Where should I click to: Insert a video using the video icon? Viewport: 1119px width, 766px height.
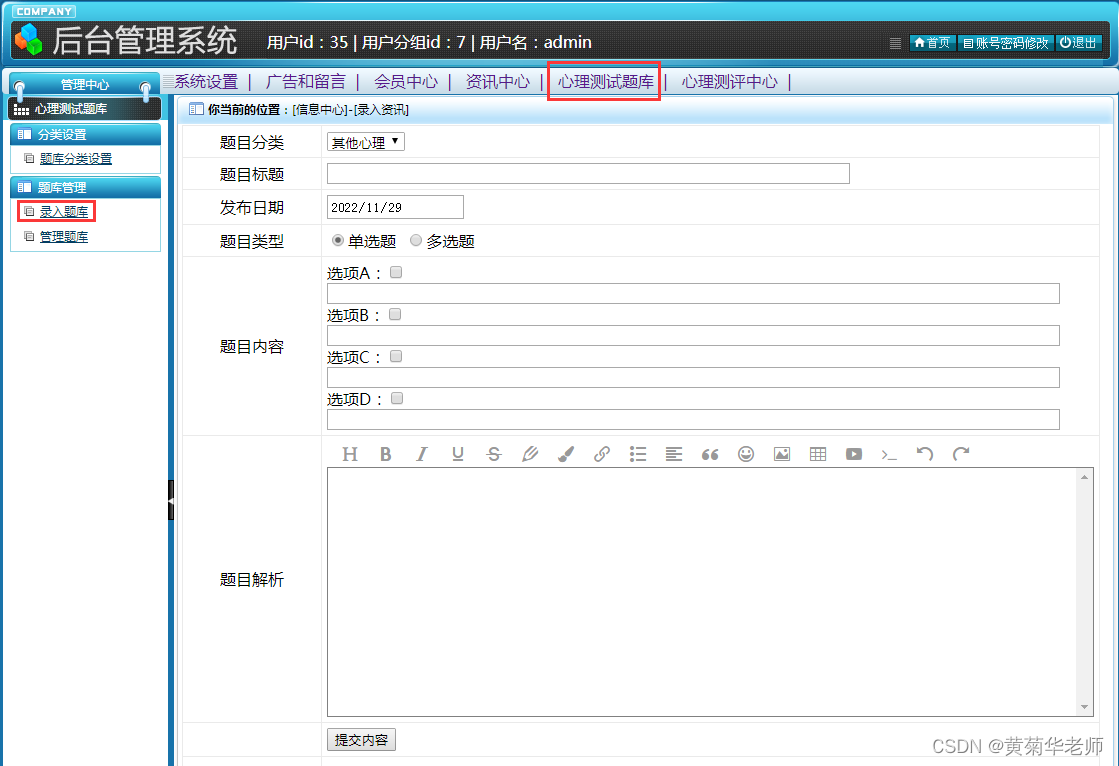(x=853, y=454)
